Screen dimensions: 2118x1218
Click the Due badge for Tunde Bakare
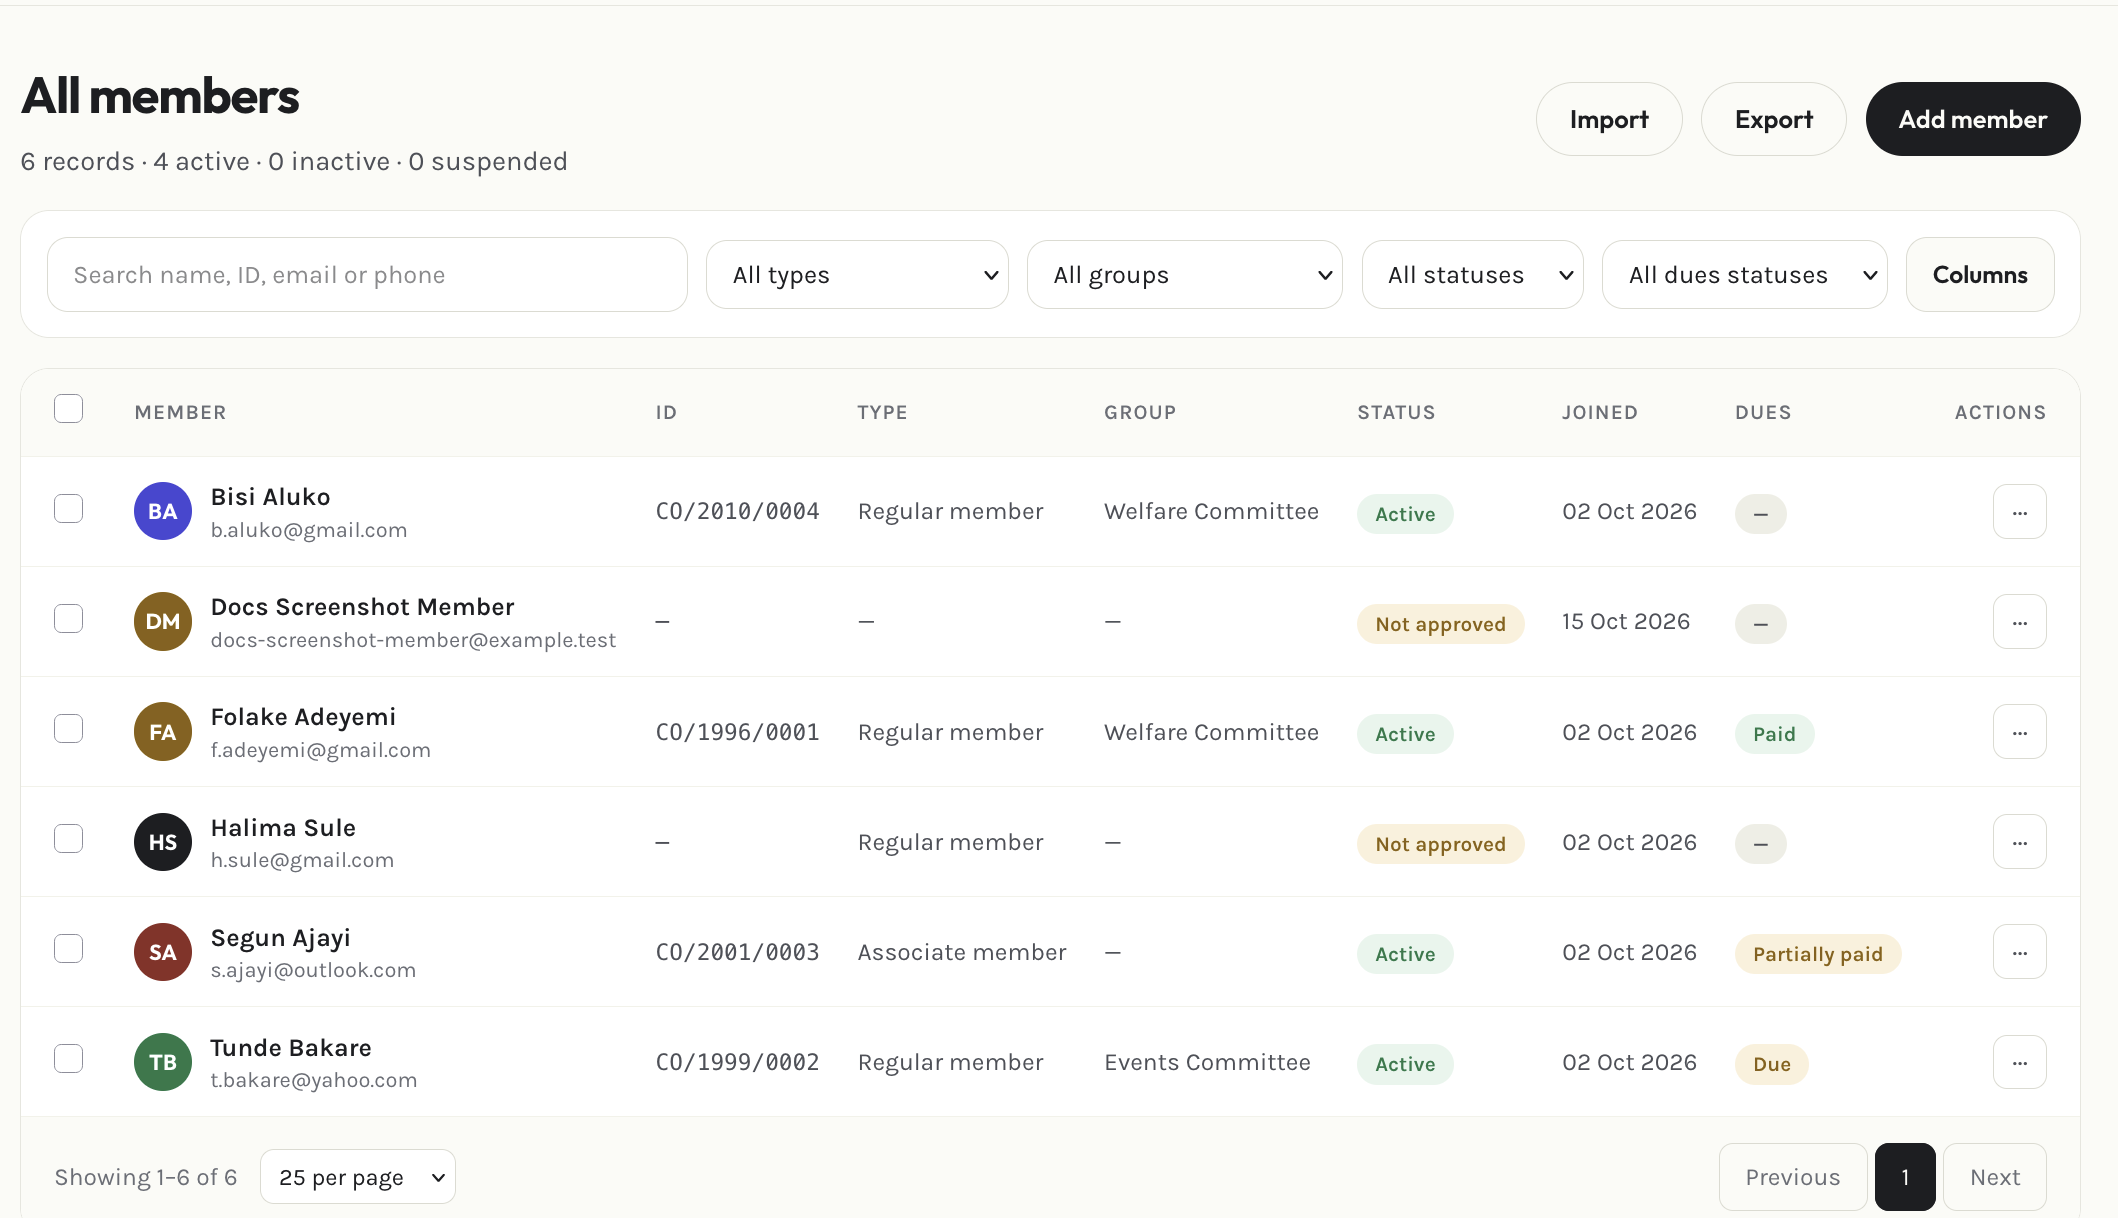[x=1772, y=1064]
